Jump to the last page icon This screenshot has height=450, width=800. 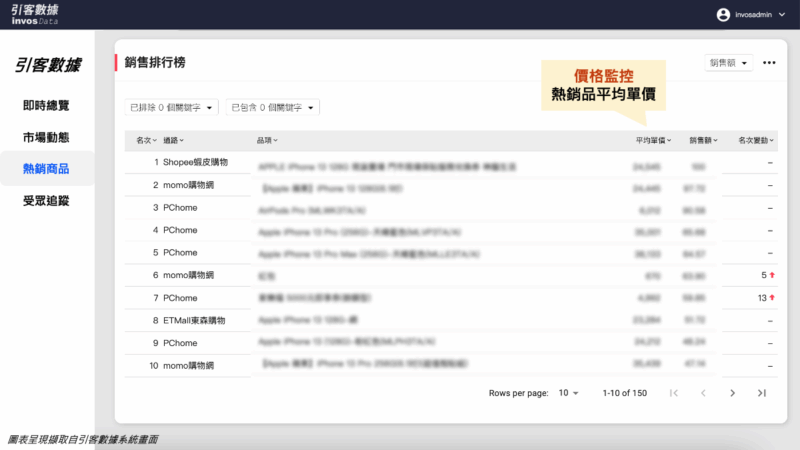(x=762, y=393)
